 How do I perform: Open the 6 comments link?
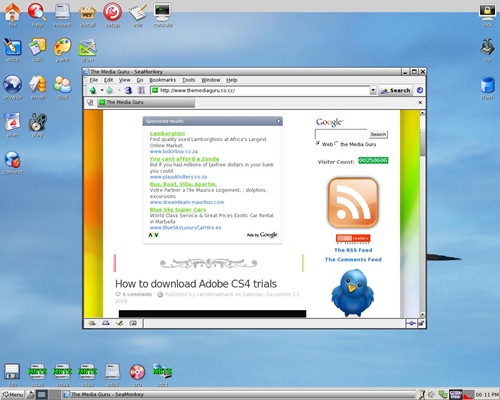[x=137, y=294]
